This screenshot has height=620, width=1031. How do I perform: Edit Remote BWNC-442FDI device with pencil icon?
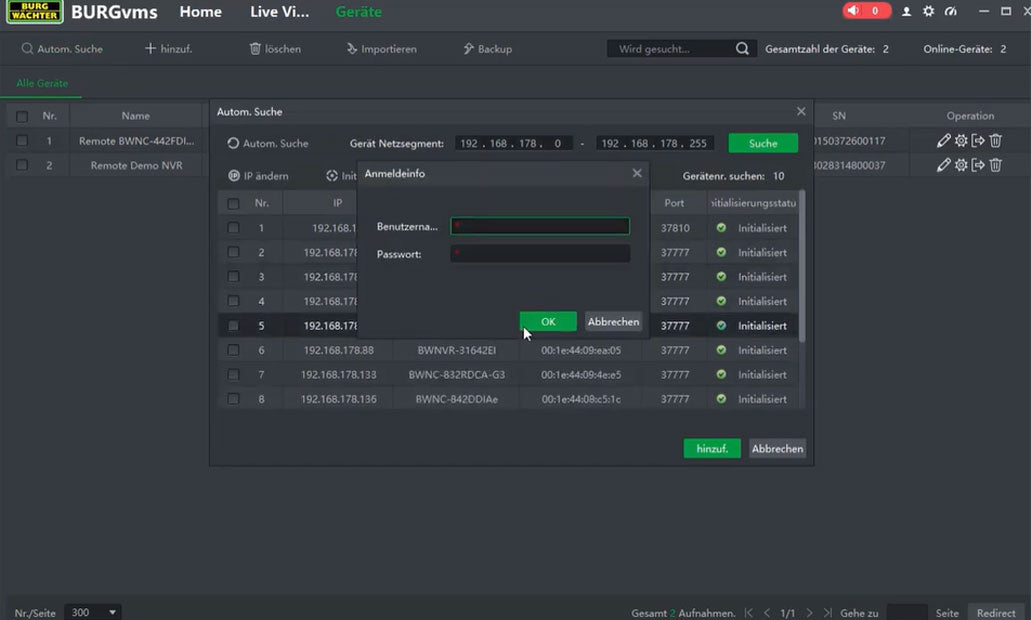tap(943, 141)
